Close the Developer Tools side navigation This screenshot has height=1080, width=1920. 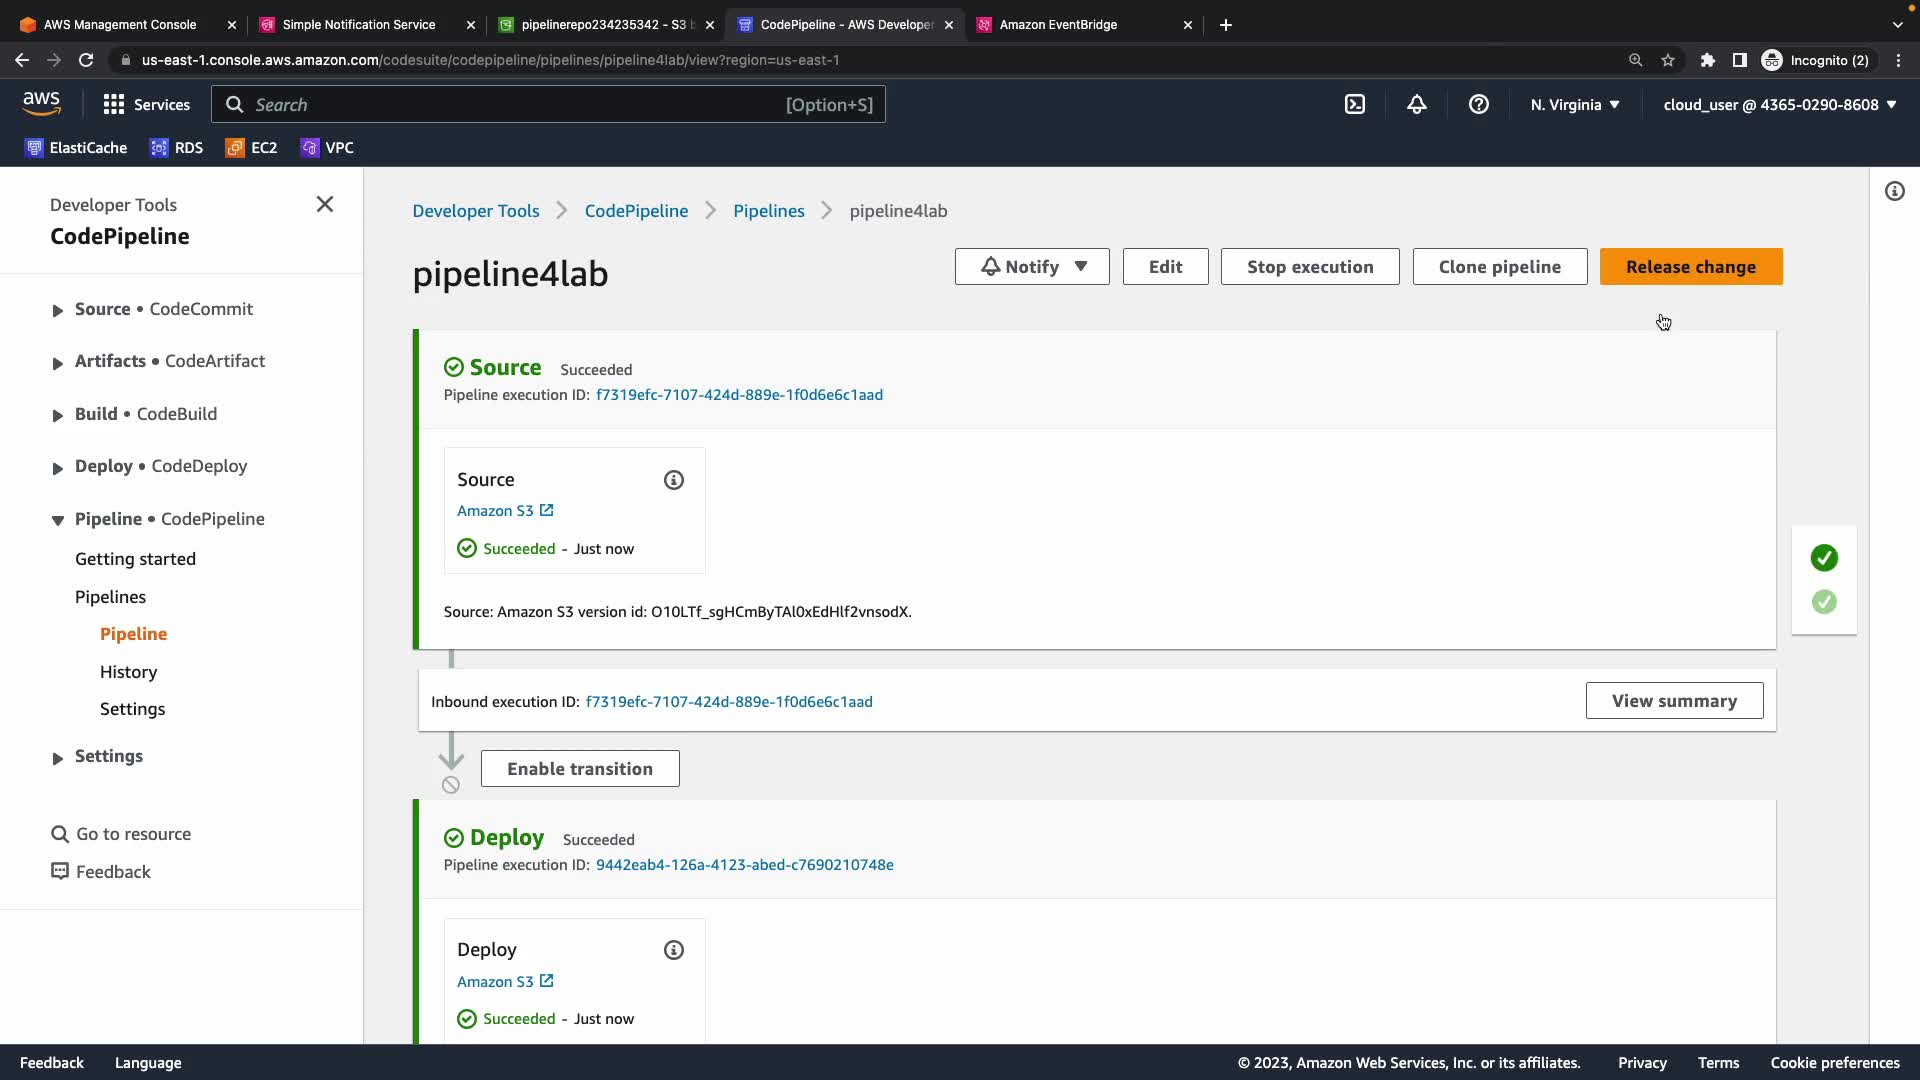(x=325, y=204)
